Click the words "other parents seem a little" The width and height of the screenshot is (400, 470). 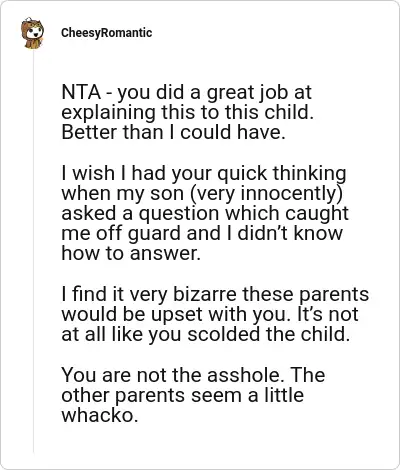(x=183, y=395)
